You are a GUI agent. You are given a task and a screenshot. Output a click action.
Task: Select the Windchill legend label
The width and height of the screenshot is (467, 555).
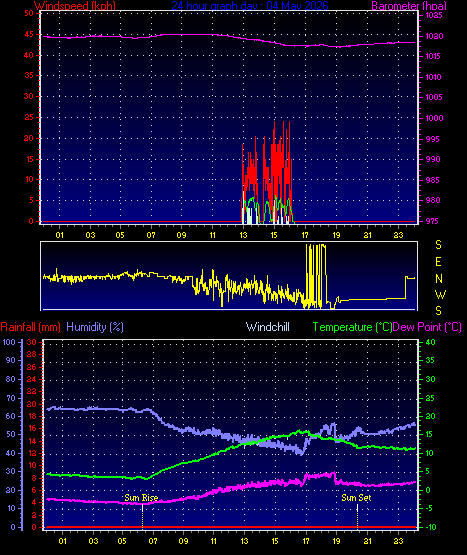pyautogui.click(x=268, y=327)
